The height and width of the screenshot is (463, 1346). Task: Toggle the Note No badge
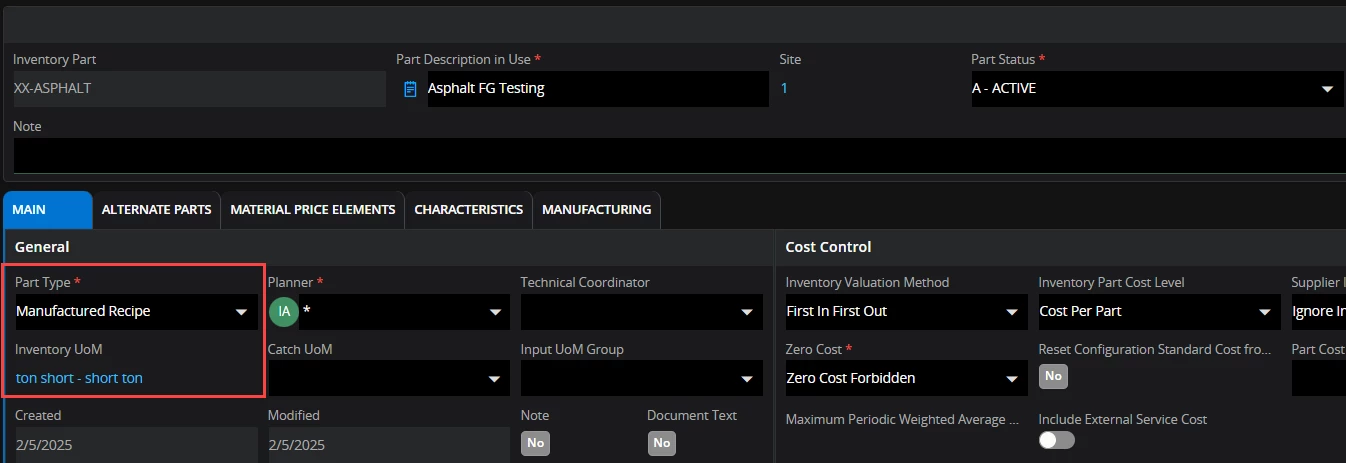[x=535, y=443]
